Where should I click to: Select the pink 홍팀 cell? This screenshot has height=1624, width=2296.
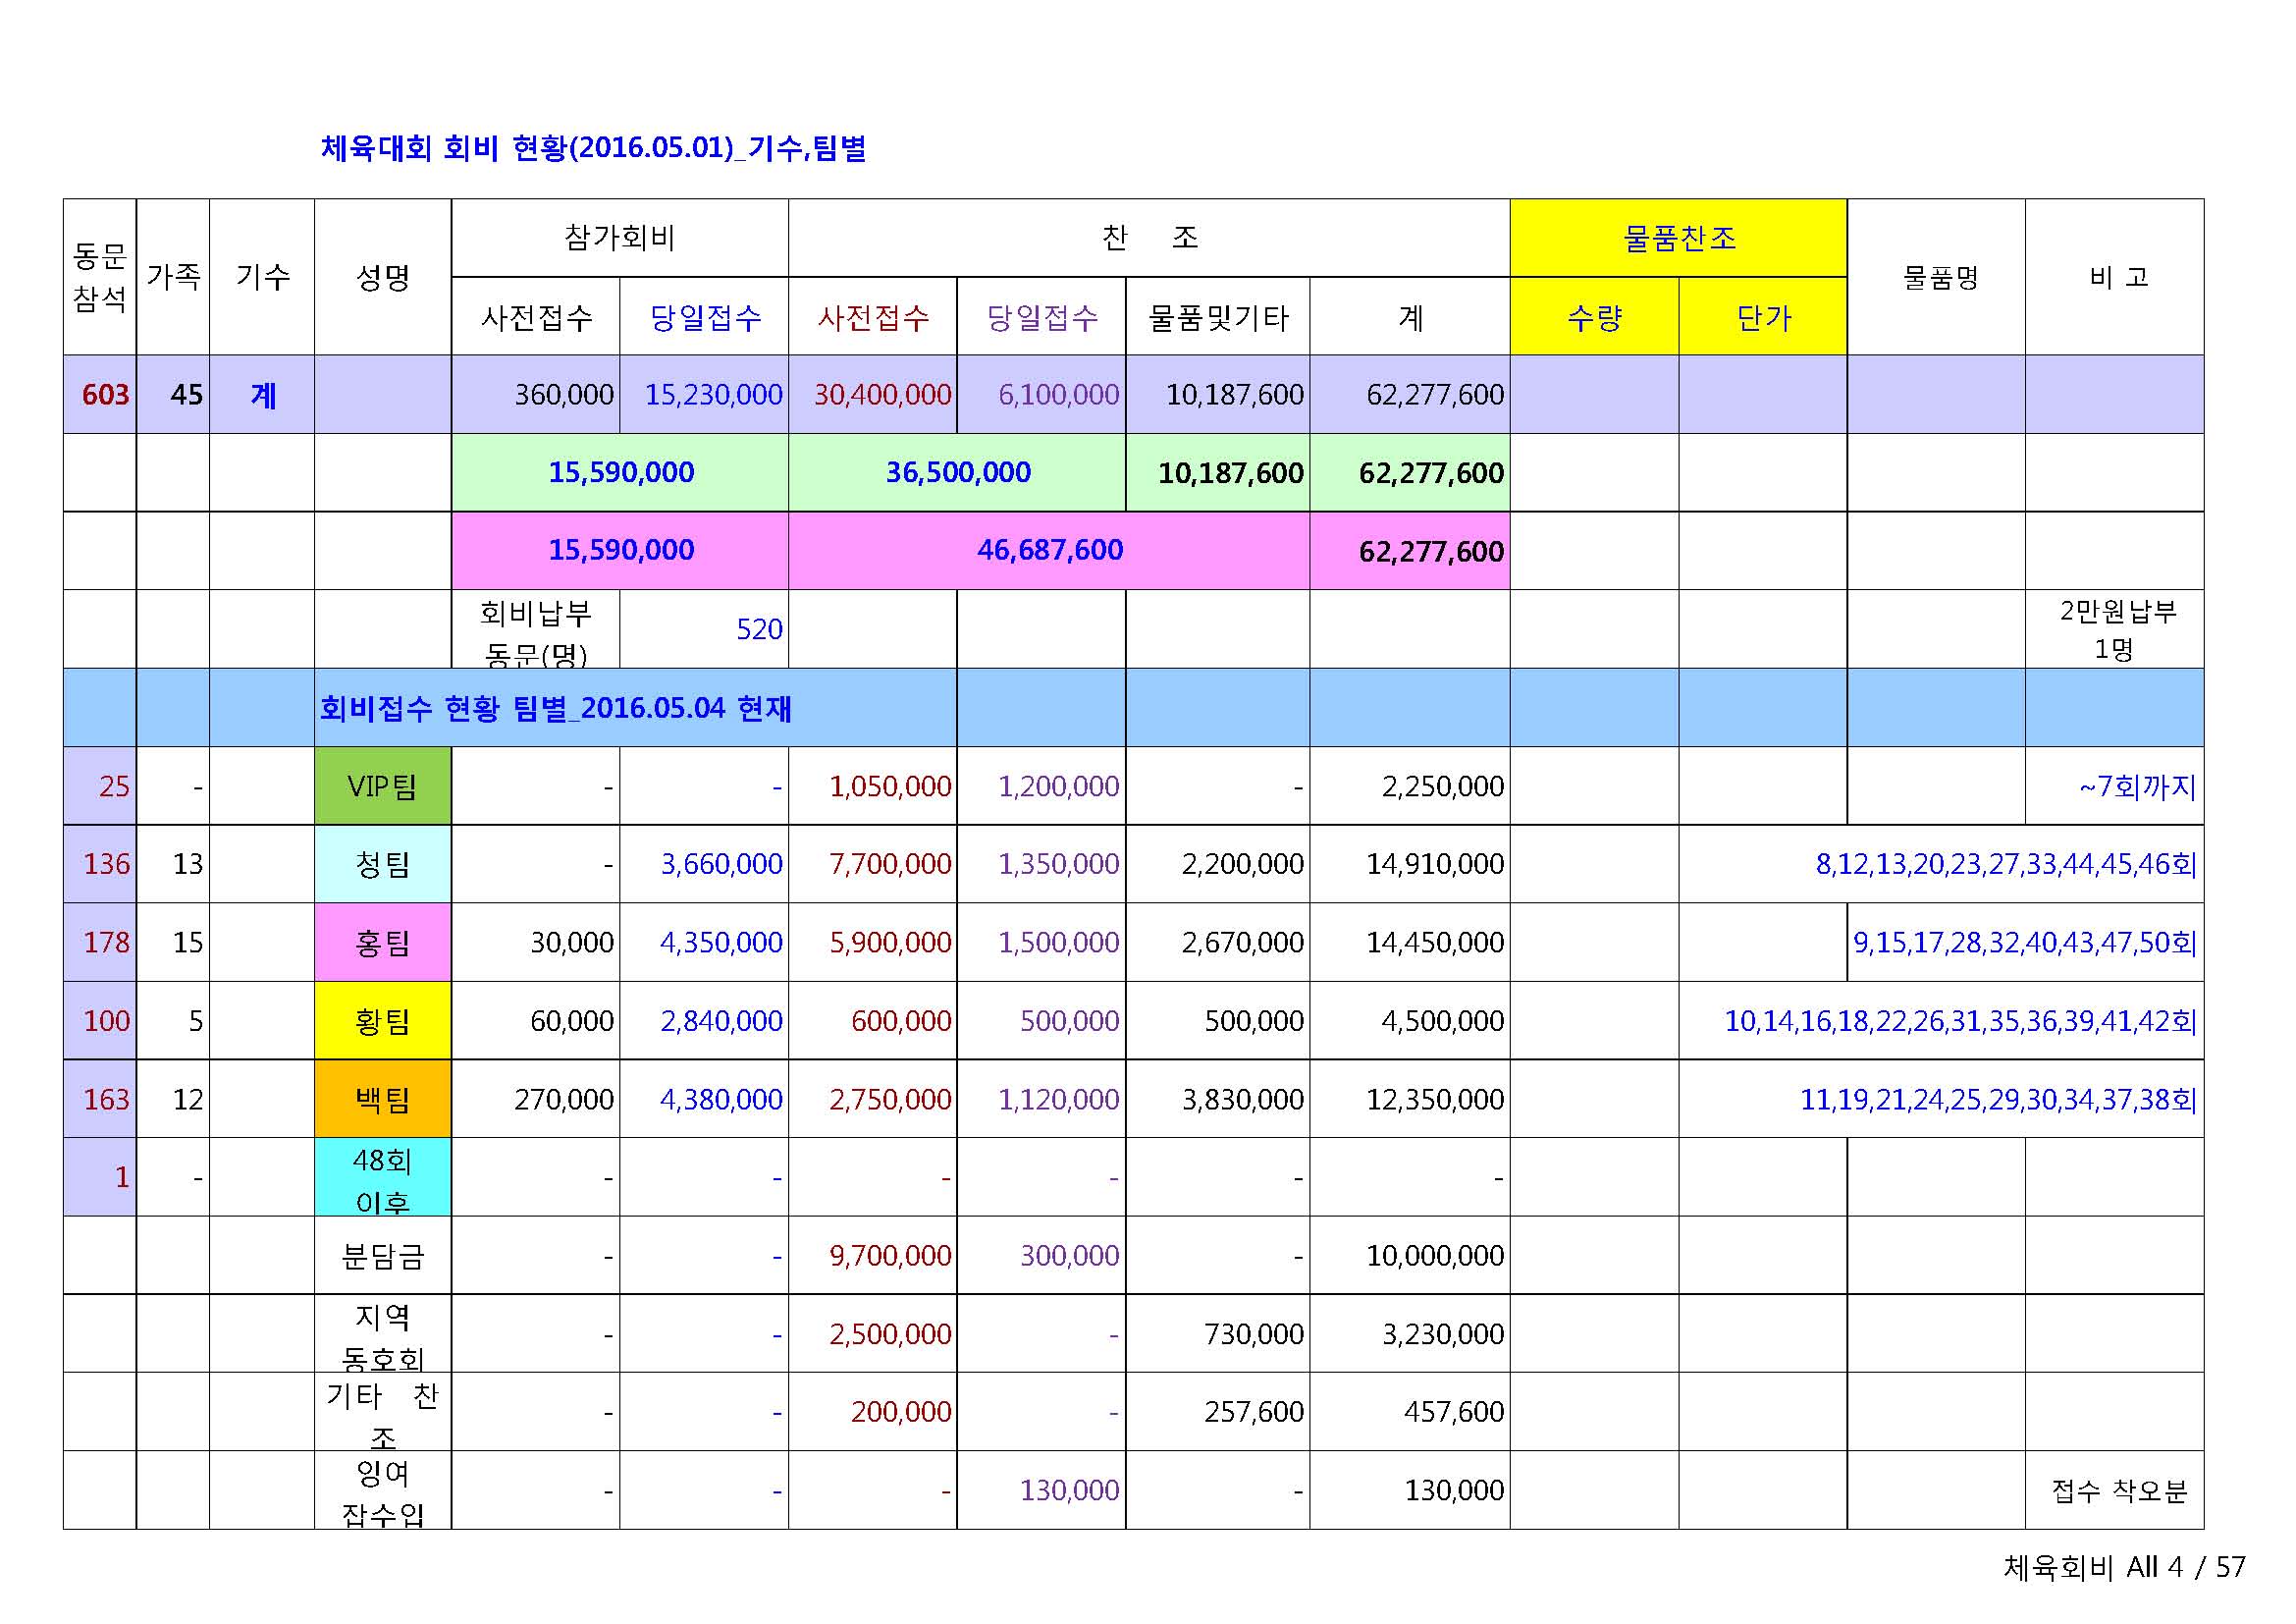[383, 942]
